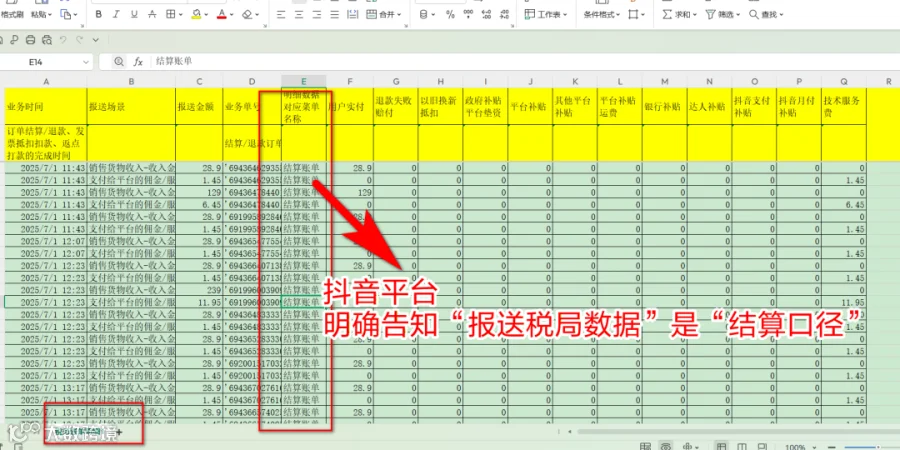Apply the yellow fill color

196,14
